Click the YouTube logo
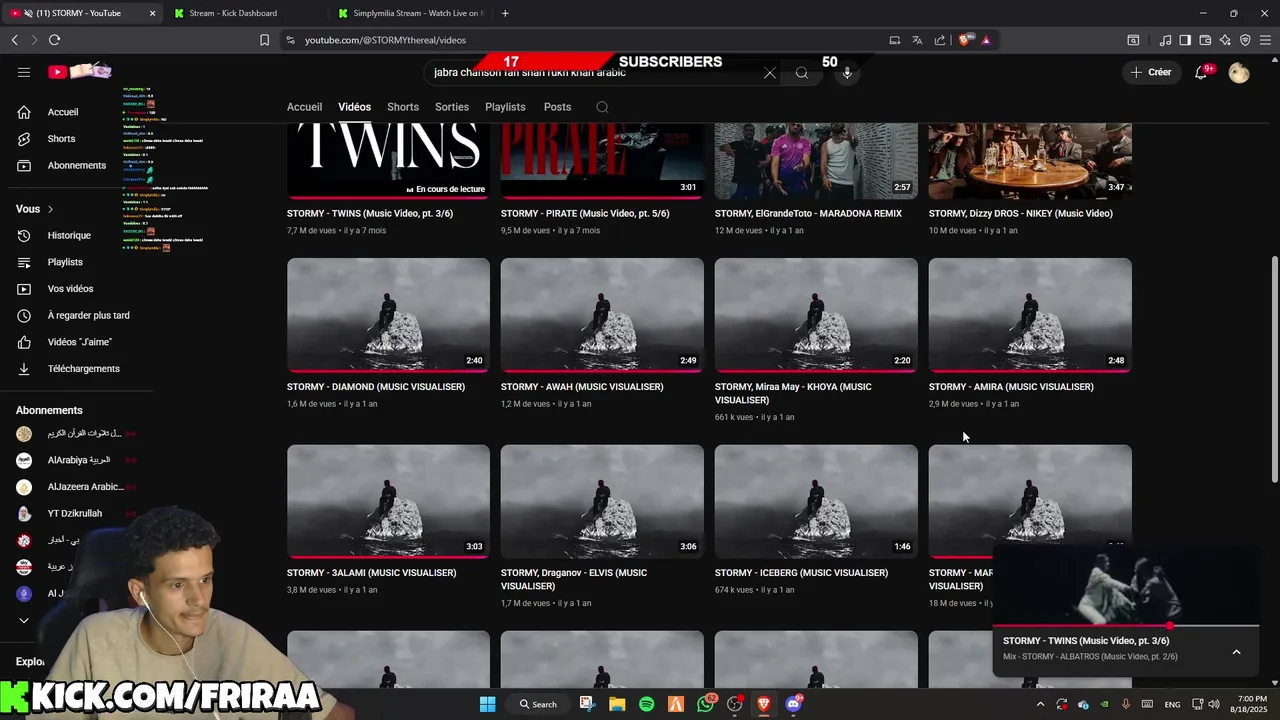This screenshot has width=1280, height=720. (80, 72)
